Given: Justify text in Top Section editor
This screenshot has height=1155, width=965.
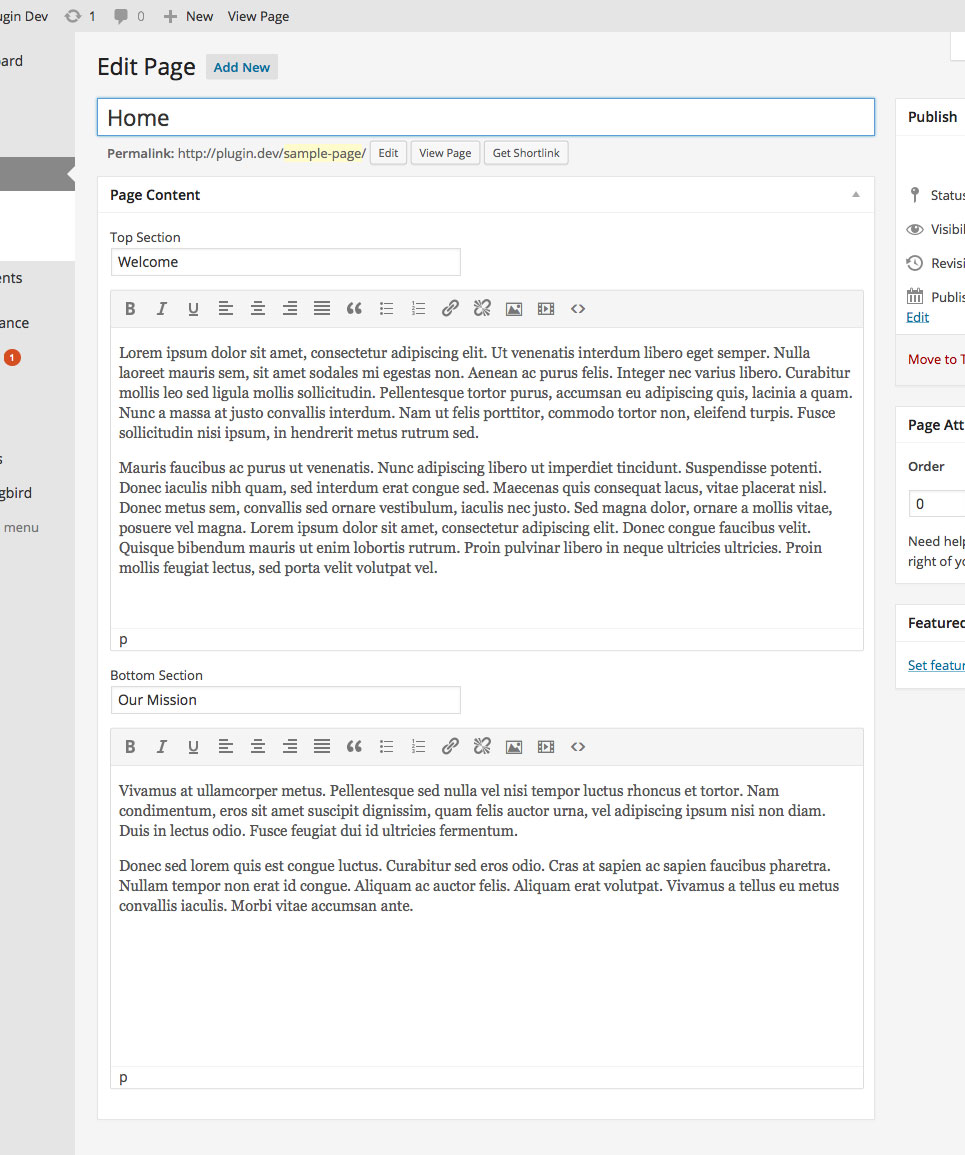Looking at the screenshot, I should [322, 309].
